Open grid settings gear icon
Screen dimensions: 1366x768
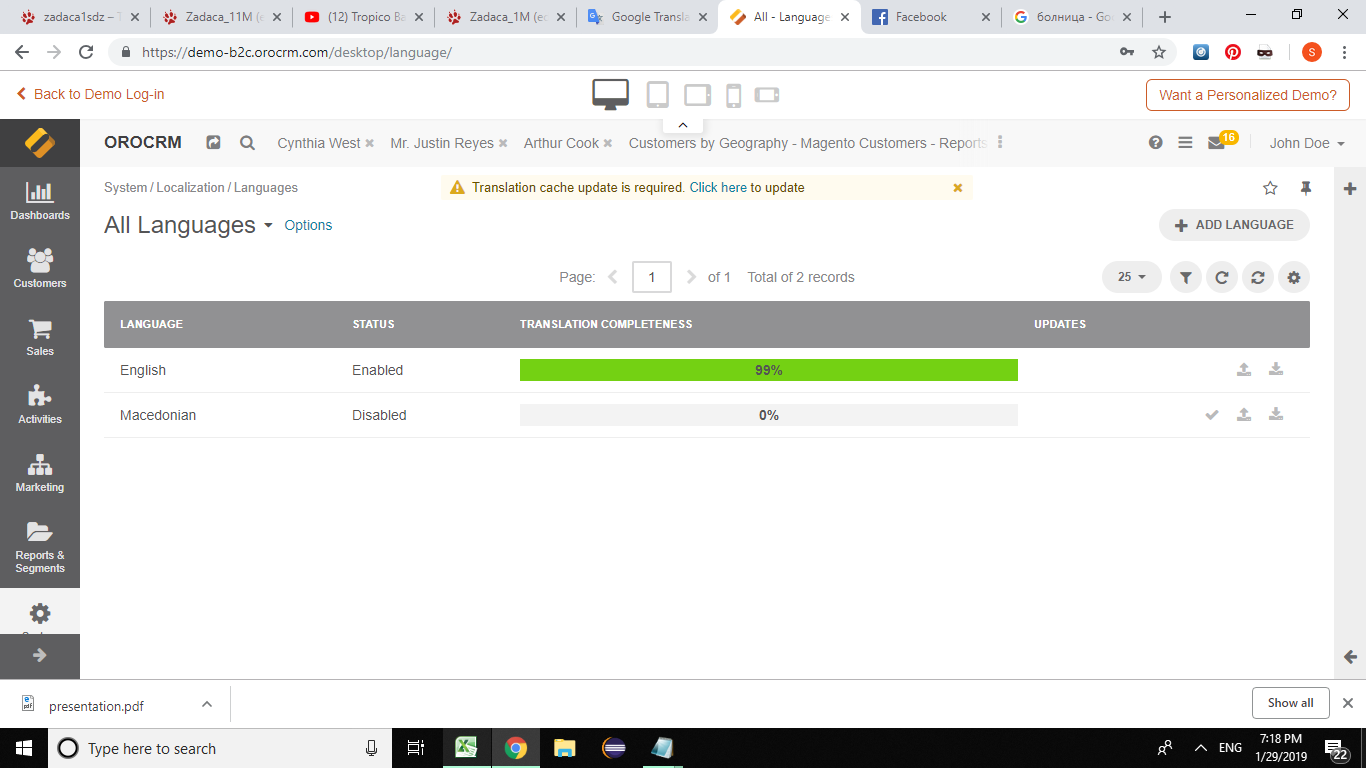tap(1293, 278)
